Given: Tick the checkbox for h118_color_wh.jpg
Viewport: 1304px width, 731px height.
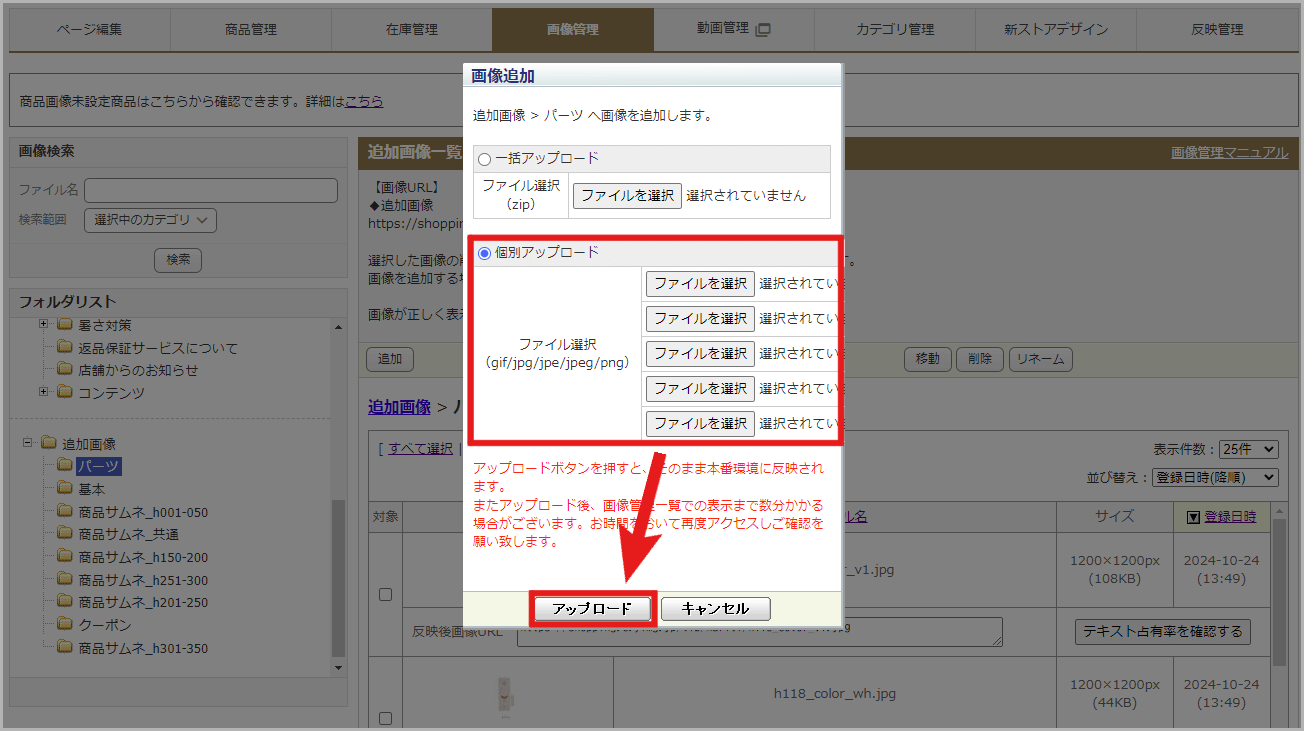Looking at the screenshot, I should 385,718.
